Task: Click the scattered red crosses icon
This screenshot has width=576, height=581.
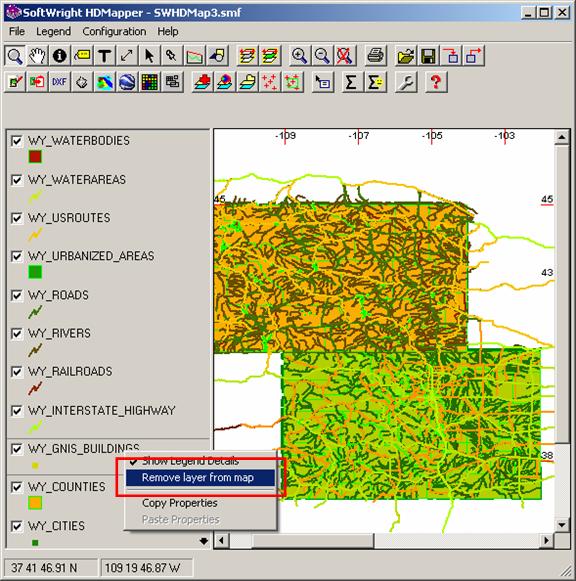Action: [269, 82]
